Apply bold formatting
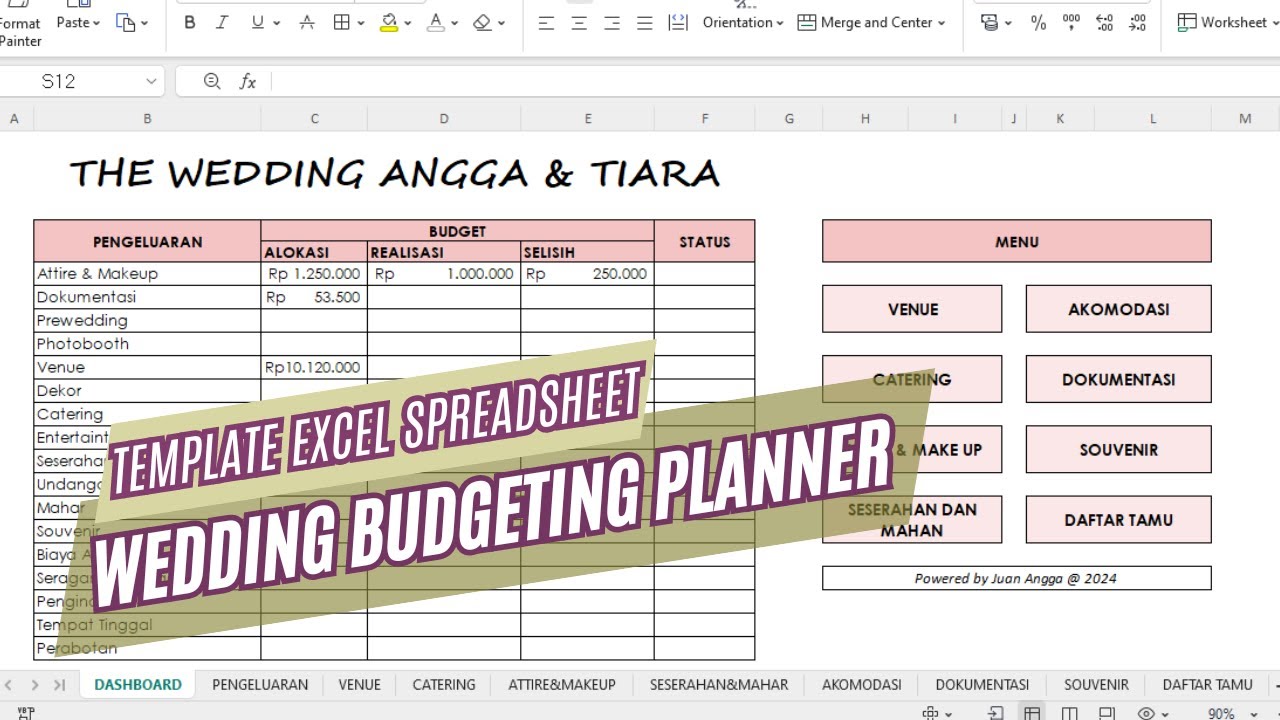 tap(190, 22)
